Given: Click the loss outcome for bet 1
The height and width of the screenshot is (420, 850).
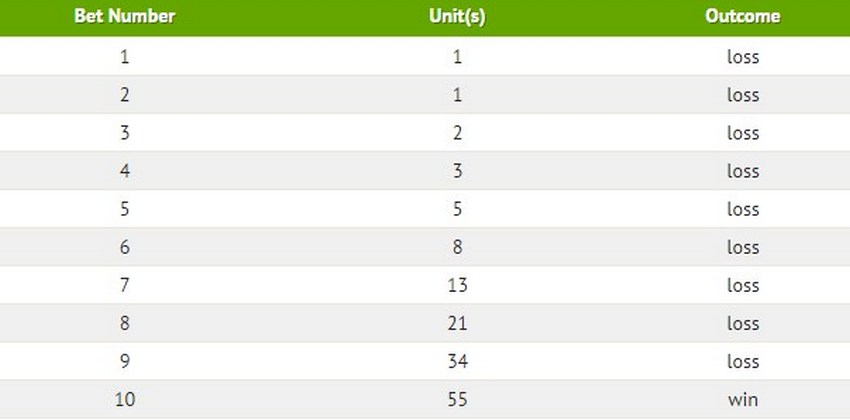Looking at the screenshot, I should pos(743,57).
